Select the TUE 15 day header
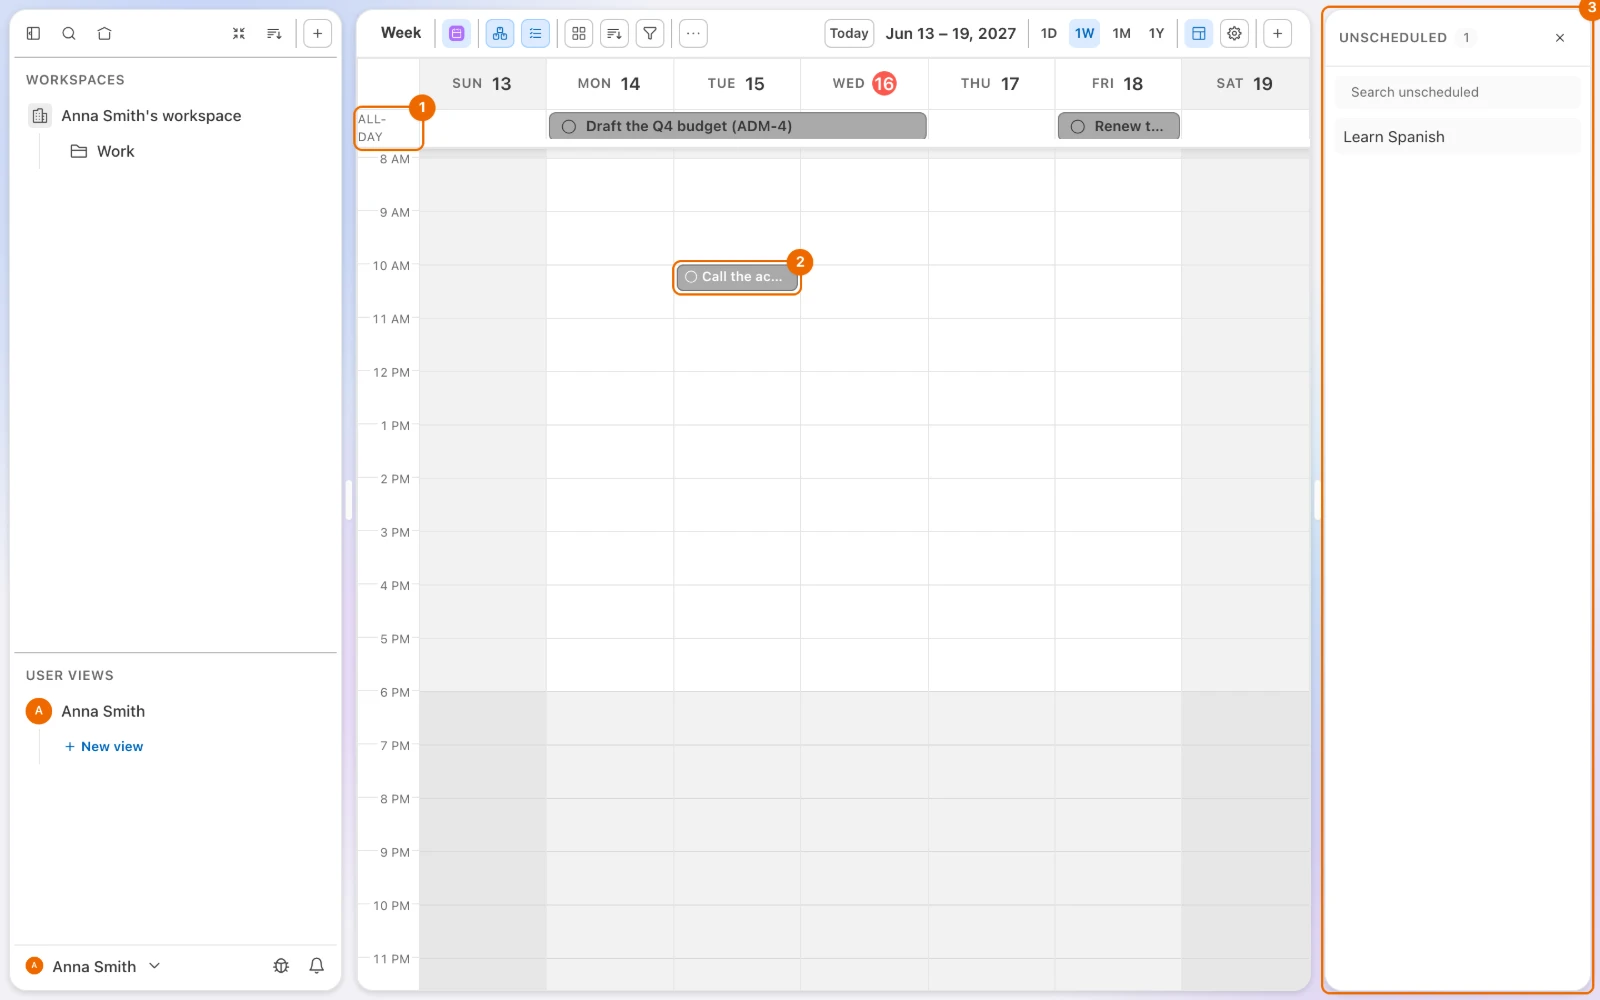Image resolution: width=1600 pixels, height=1000 pixels. pos(736,84)
